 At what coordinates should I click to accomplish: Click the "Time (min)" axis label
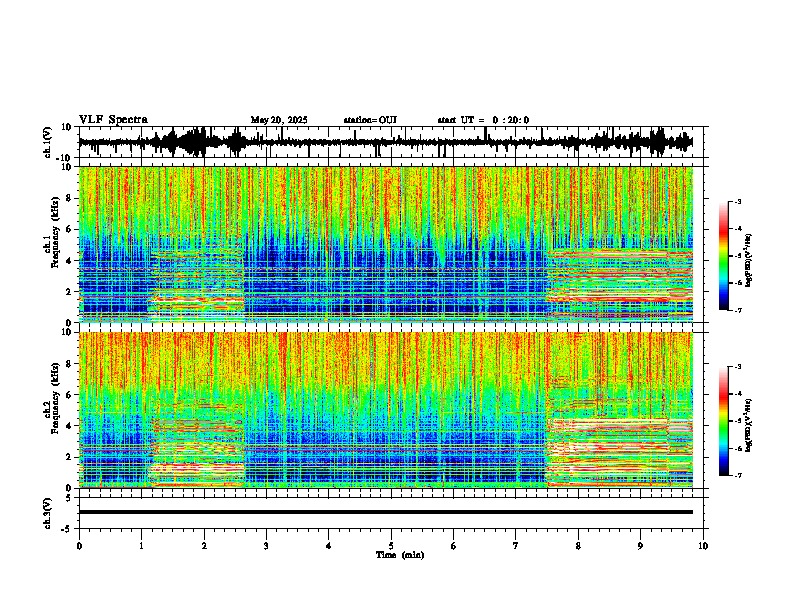point(400,555)
